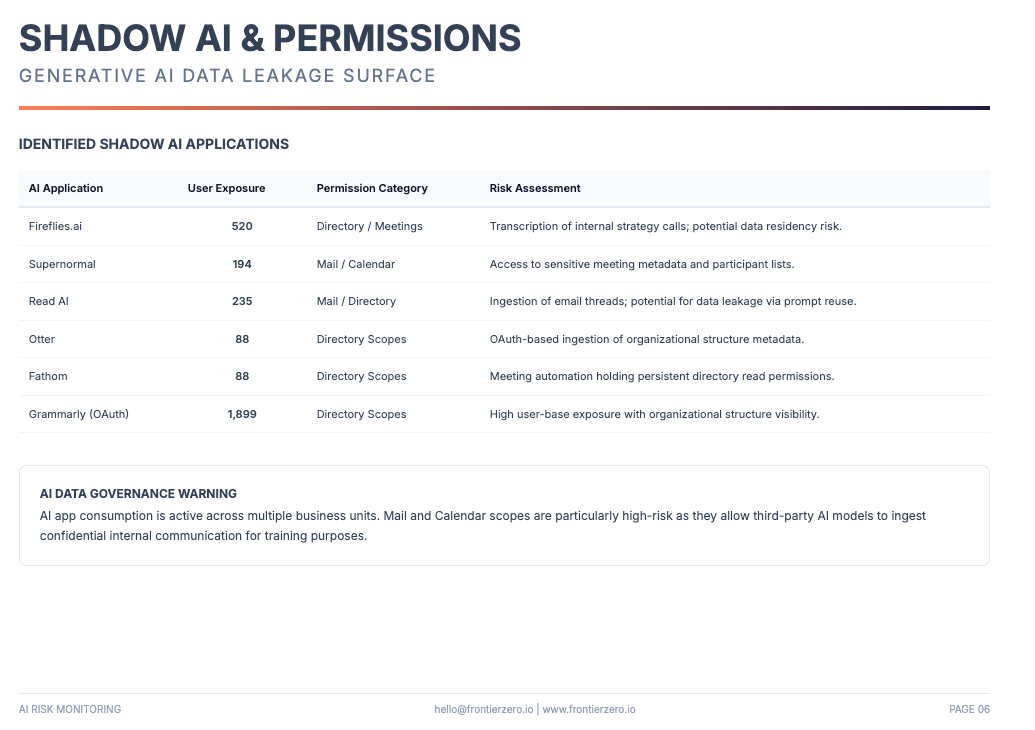Select the Directory / Meetings permission cell
Screen dimensions: 1035x730
tap(369, 226)
